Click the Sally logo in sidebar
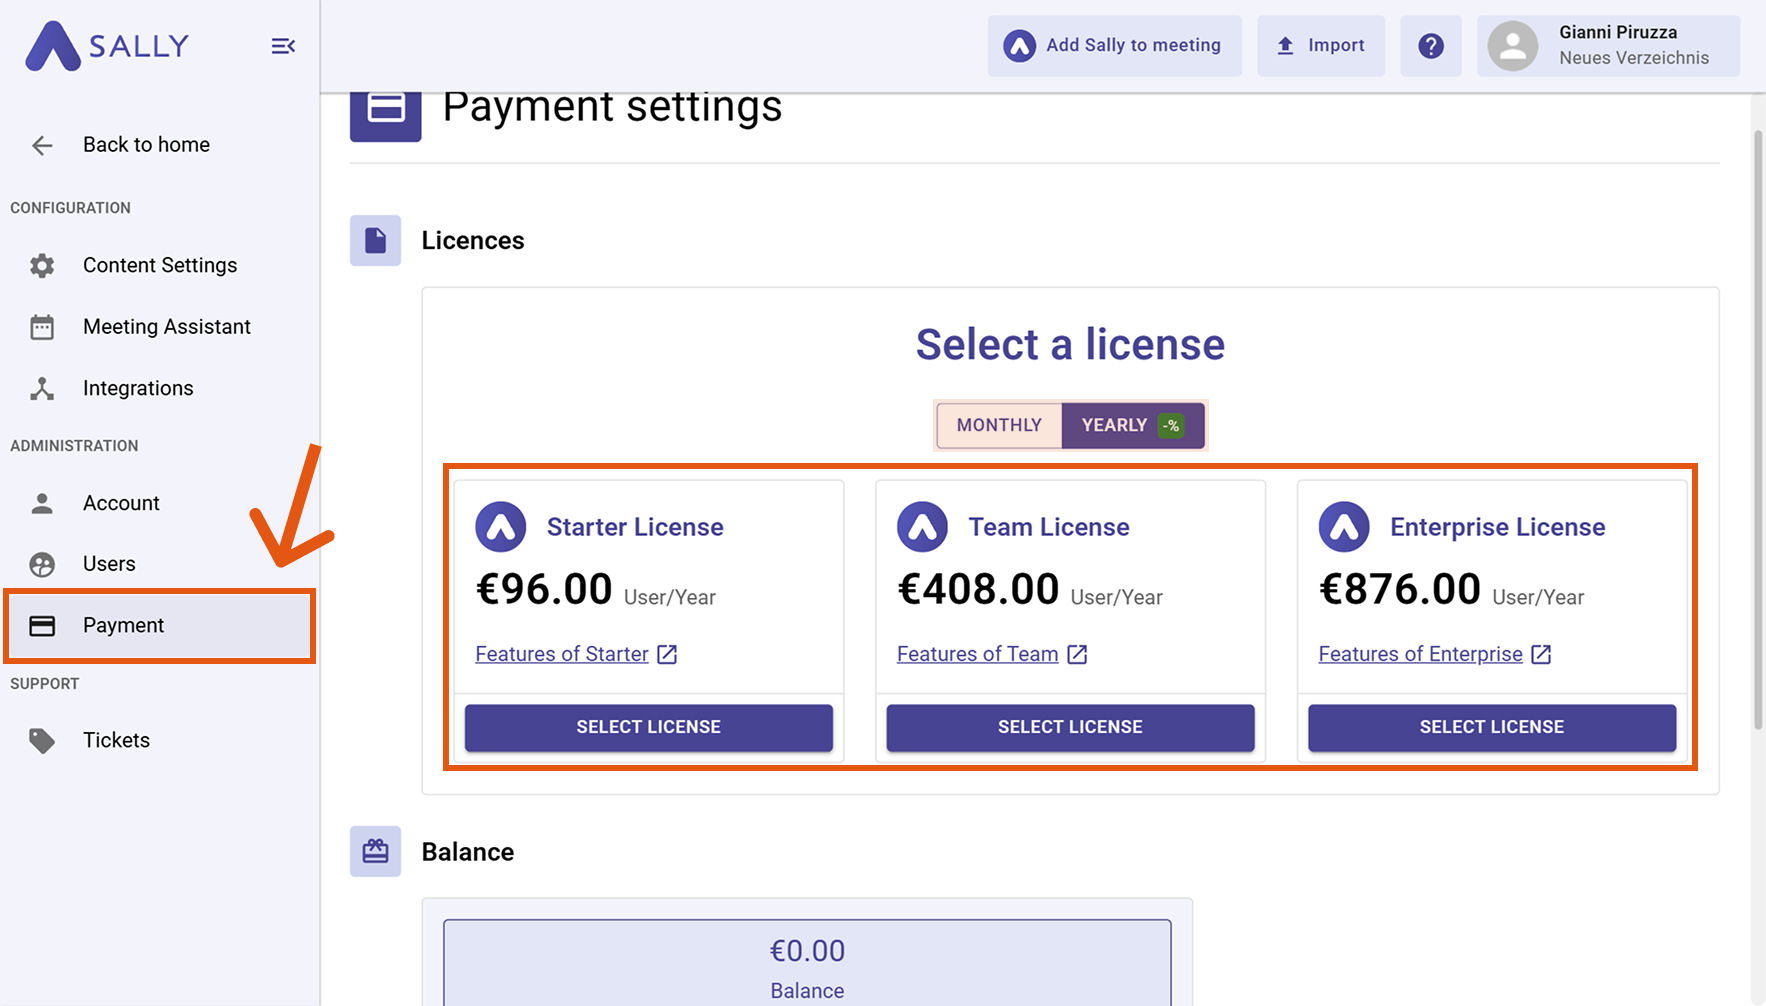 point(107,46)
